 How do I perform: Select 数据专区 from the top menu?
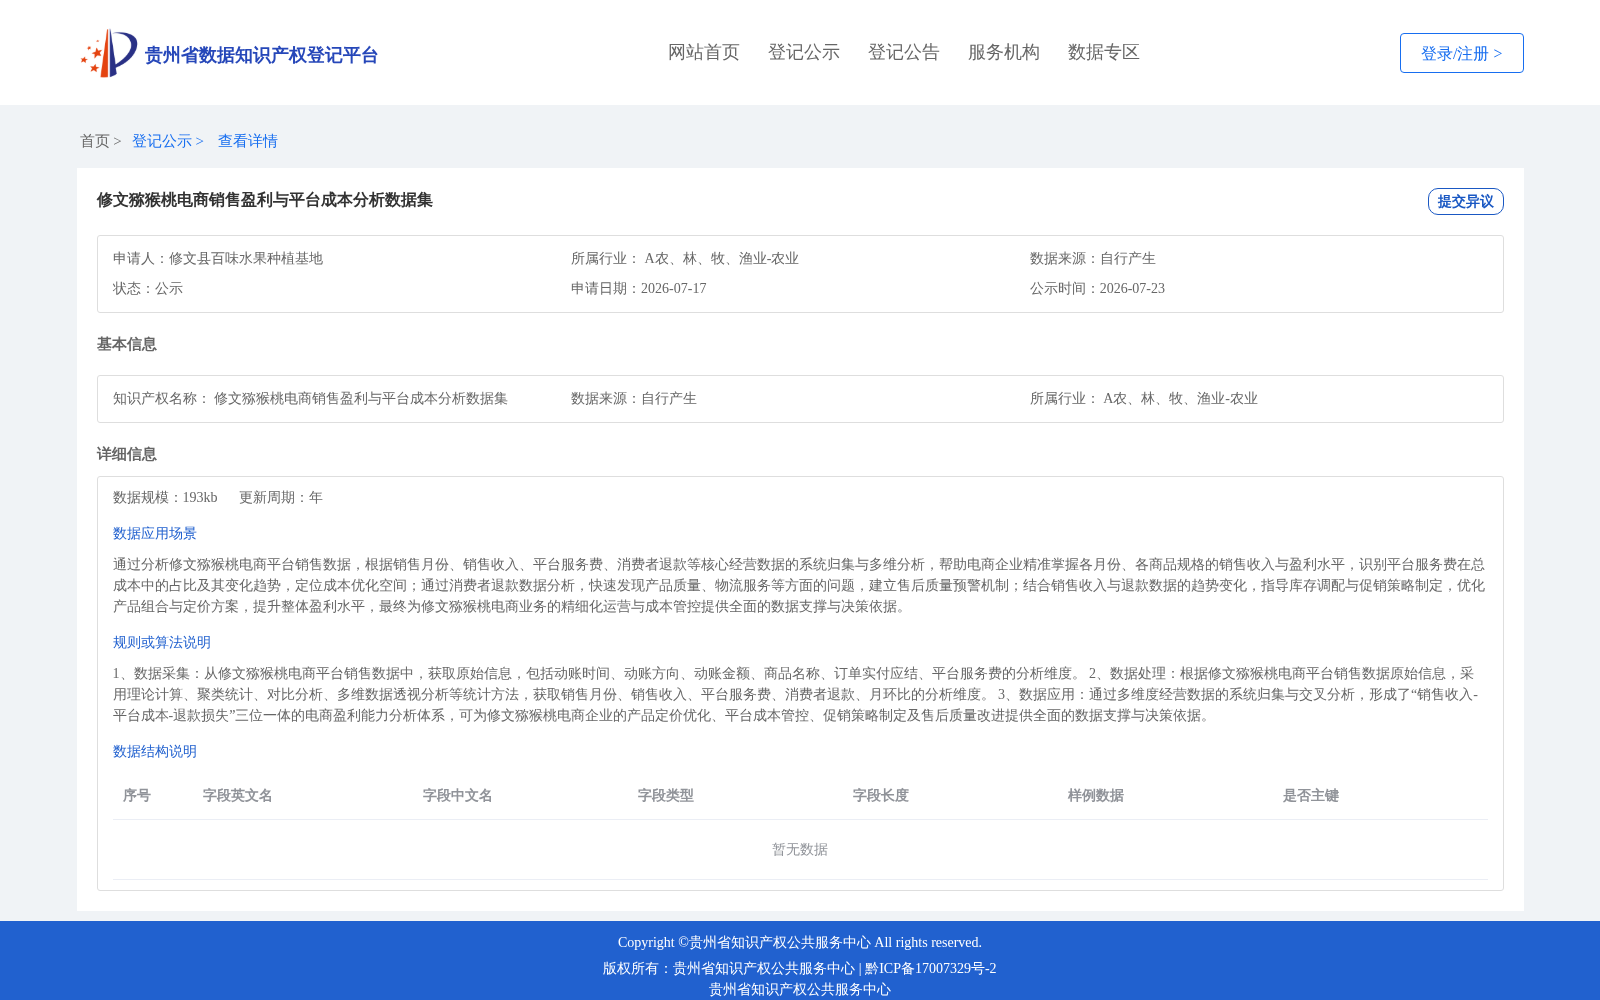click(1104, 52)
